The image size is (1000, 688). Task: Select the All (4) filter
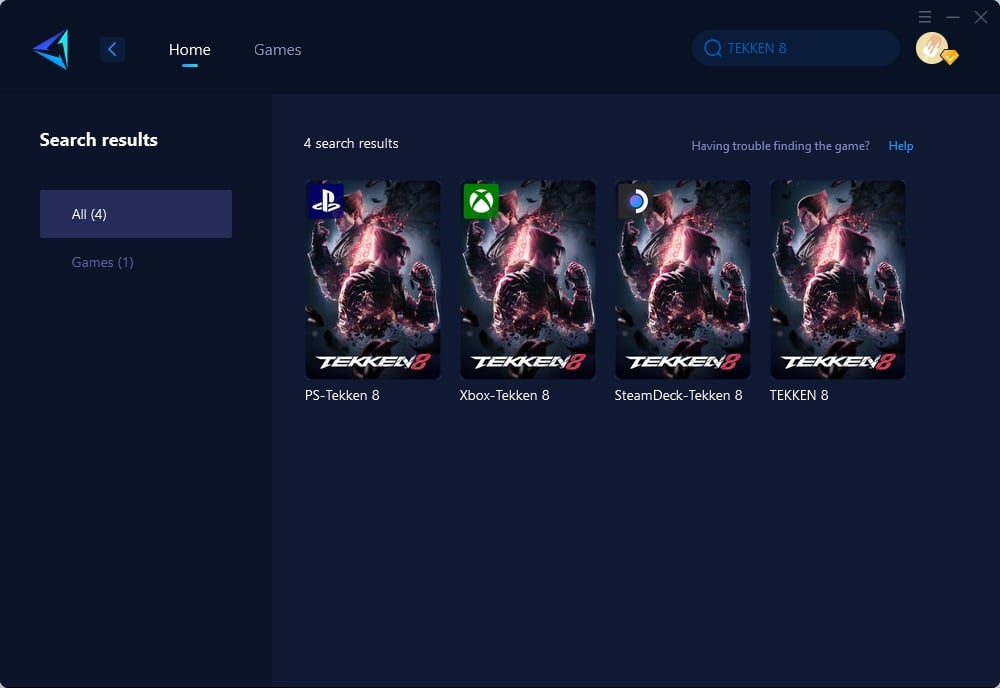pyautogui.click(x=136, y=214)
